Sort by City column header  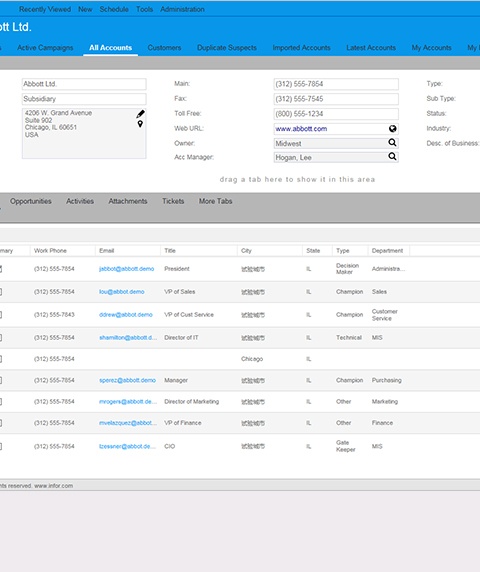pos(246,251)
